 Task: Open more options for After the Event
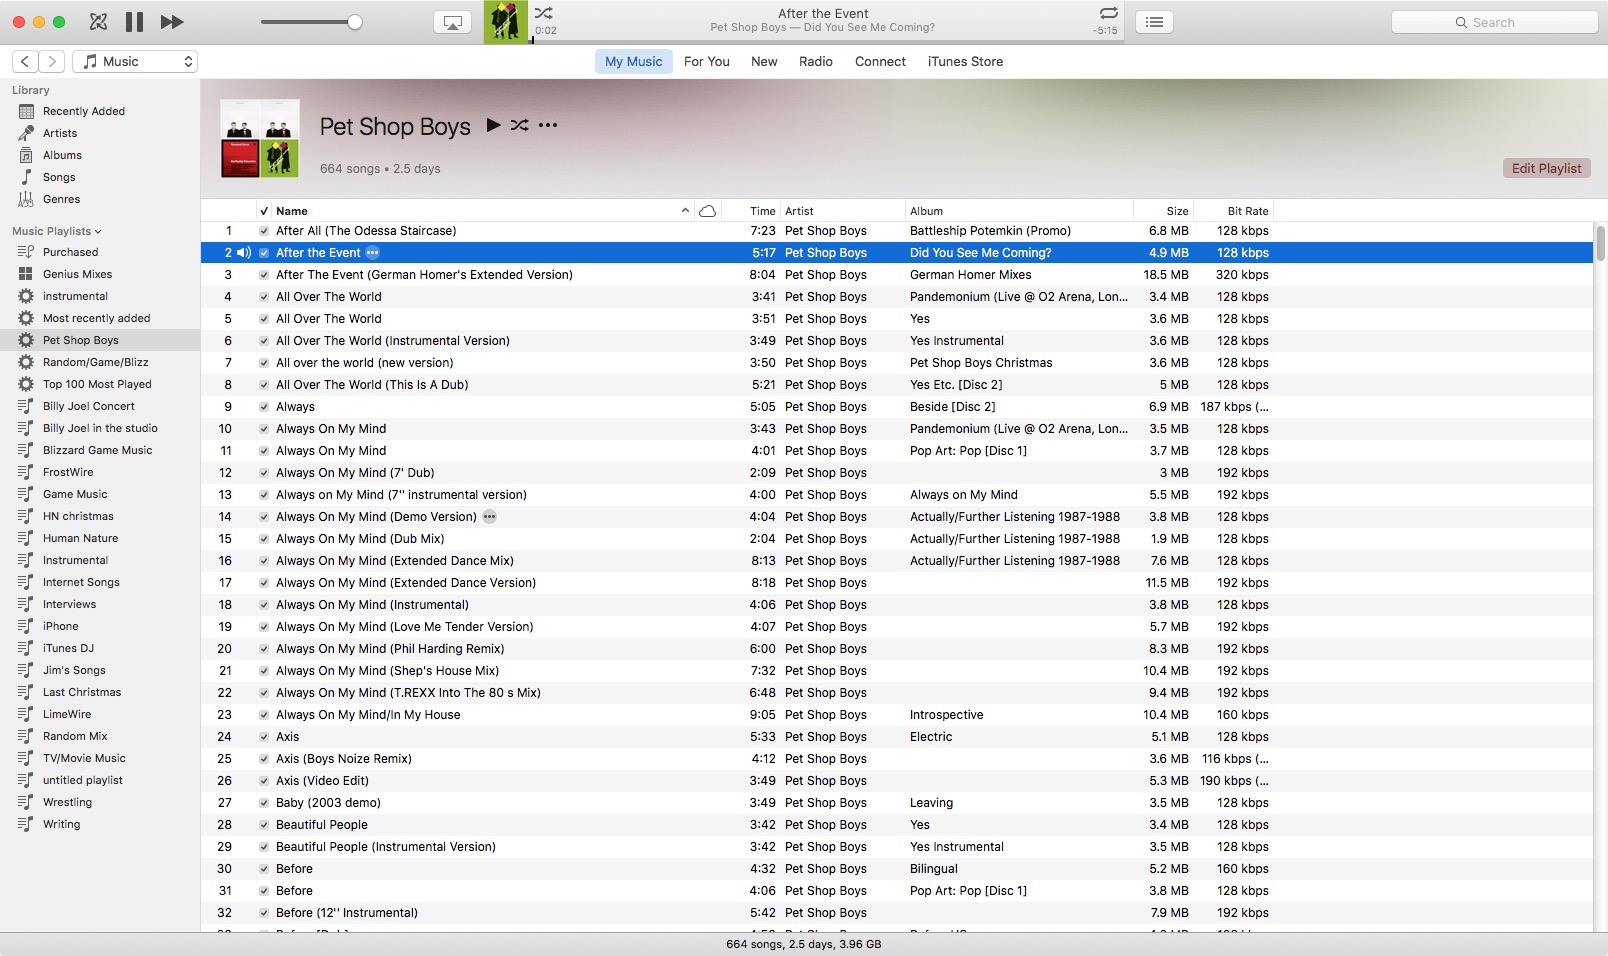[373, 253]
